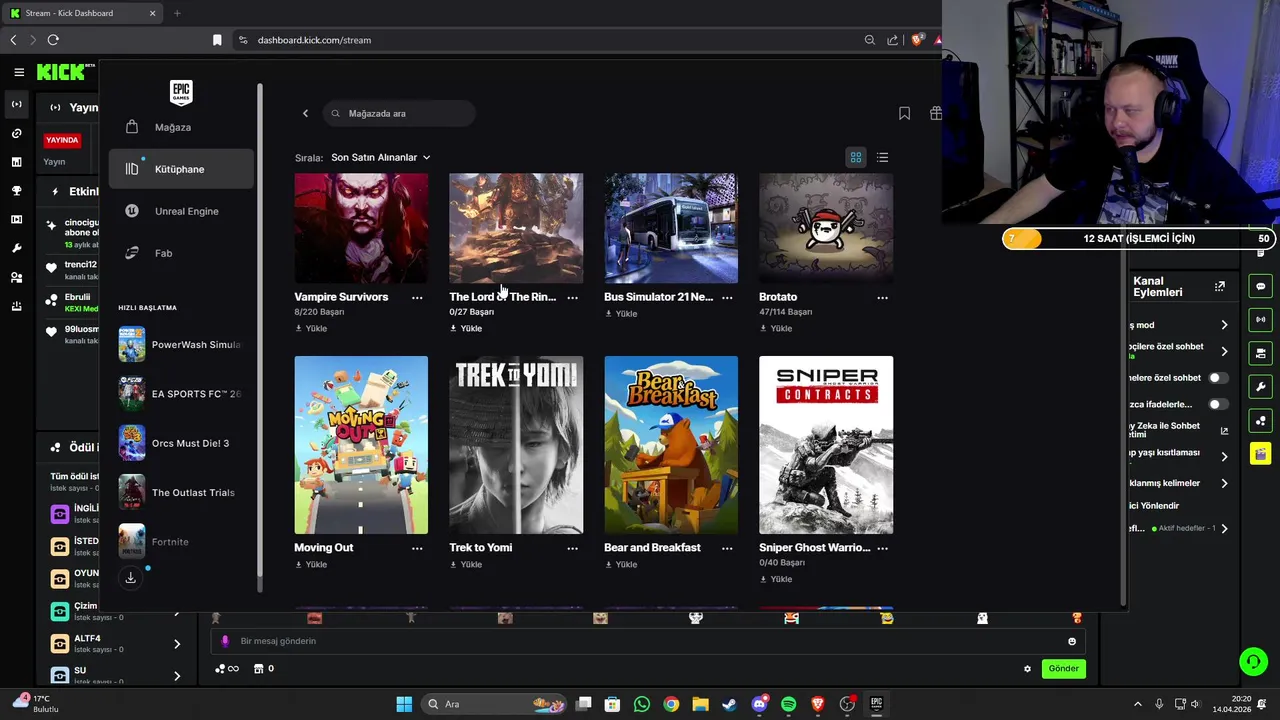
Task: Open options menu for The Lord of The Rings
Action: [x=572, y=297]
